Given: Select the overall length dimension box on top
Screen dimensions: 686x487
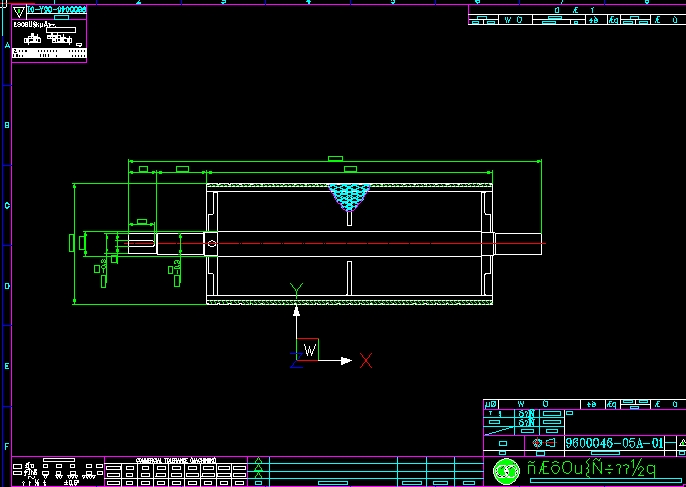Looking at the screenshot, I should coord(336,158).
